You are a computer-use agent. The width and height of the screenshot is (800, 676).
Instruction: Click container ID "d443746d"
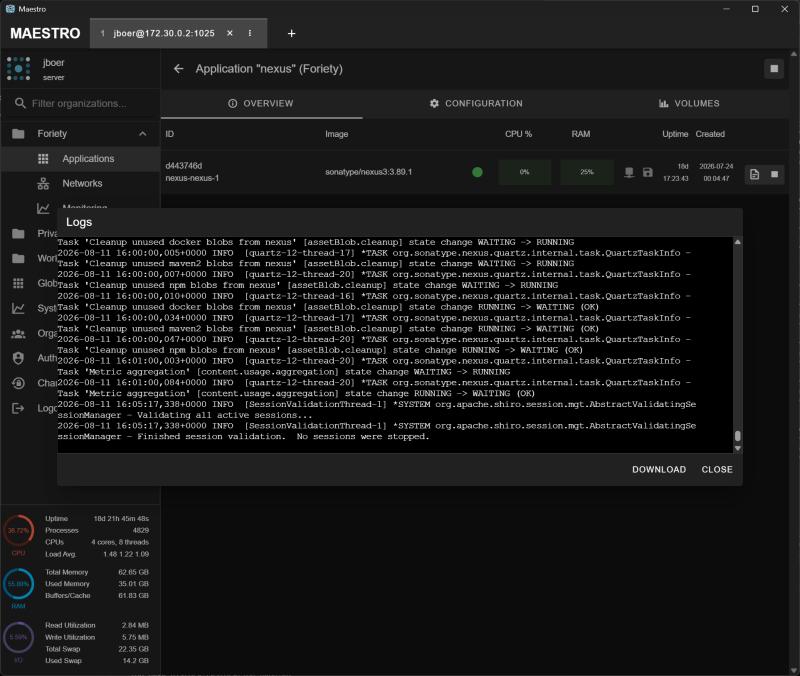pos(184,166)
